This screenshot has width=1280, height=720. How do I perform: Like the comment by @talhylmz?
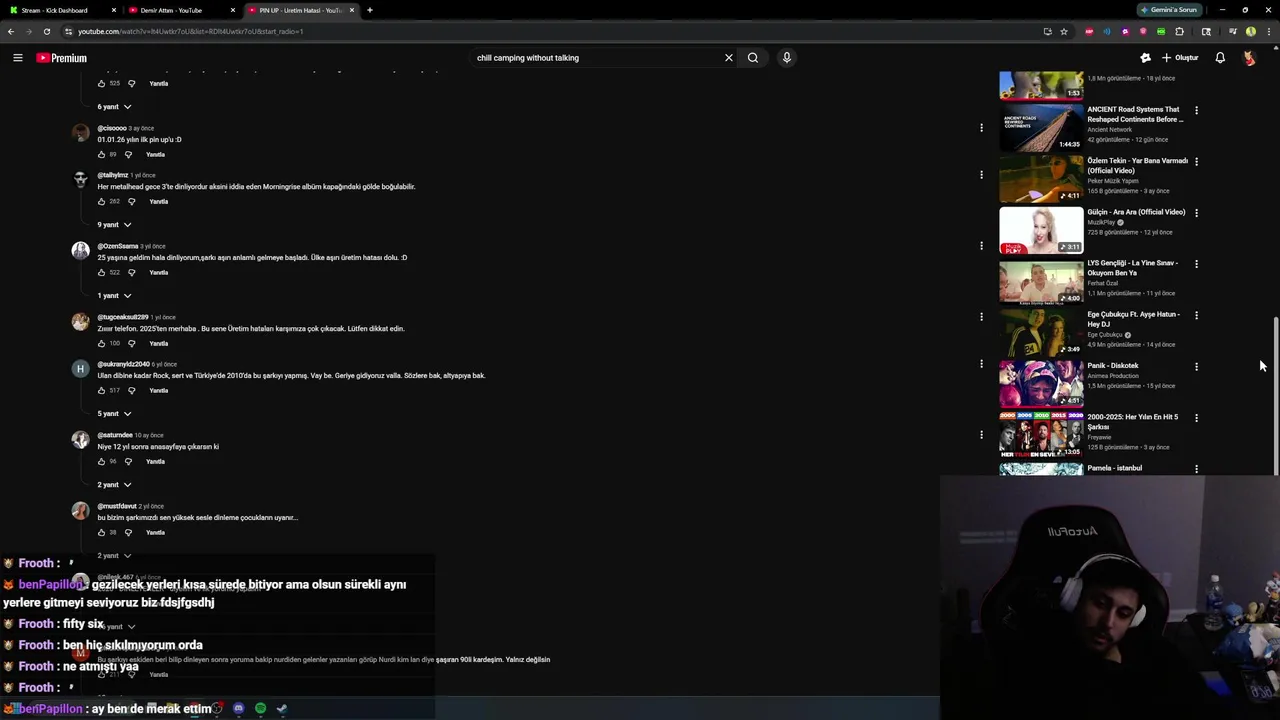pyautogui.click(x=101, y=202)
